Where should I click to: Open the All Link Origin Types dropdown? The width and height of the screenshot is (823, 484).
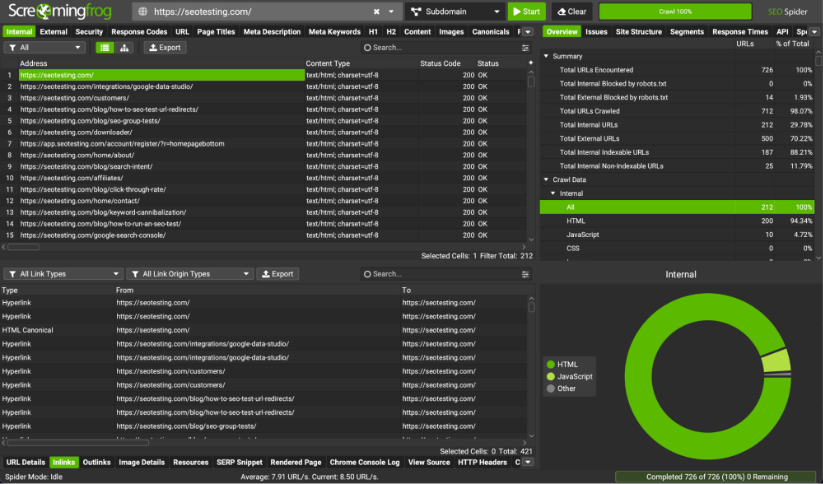(189, 274)
